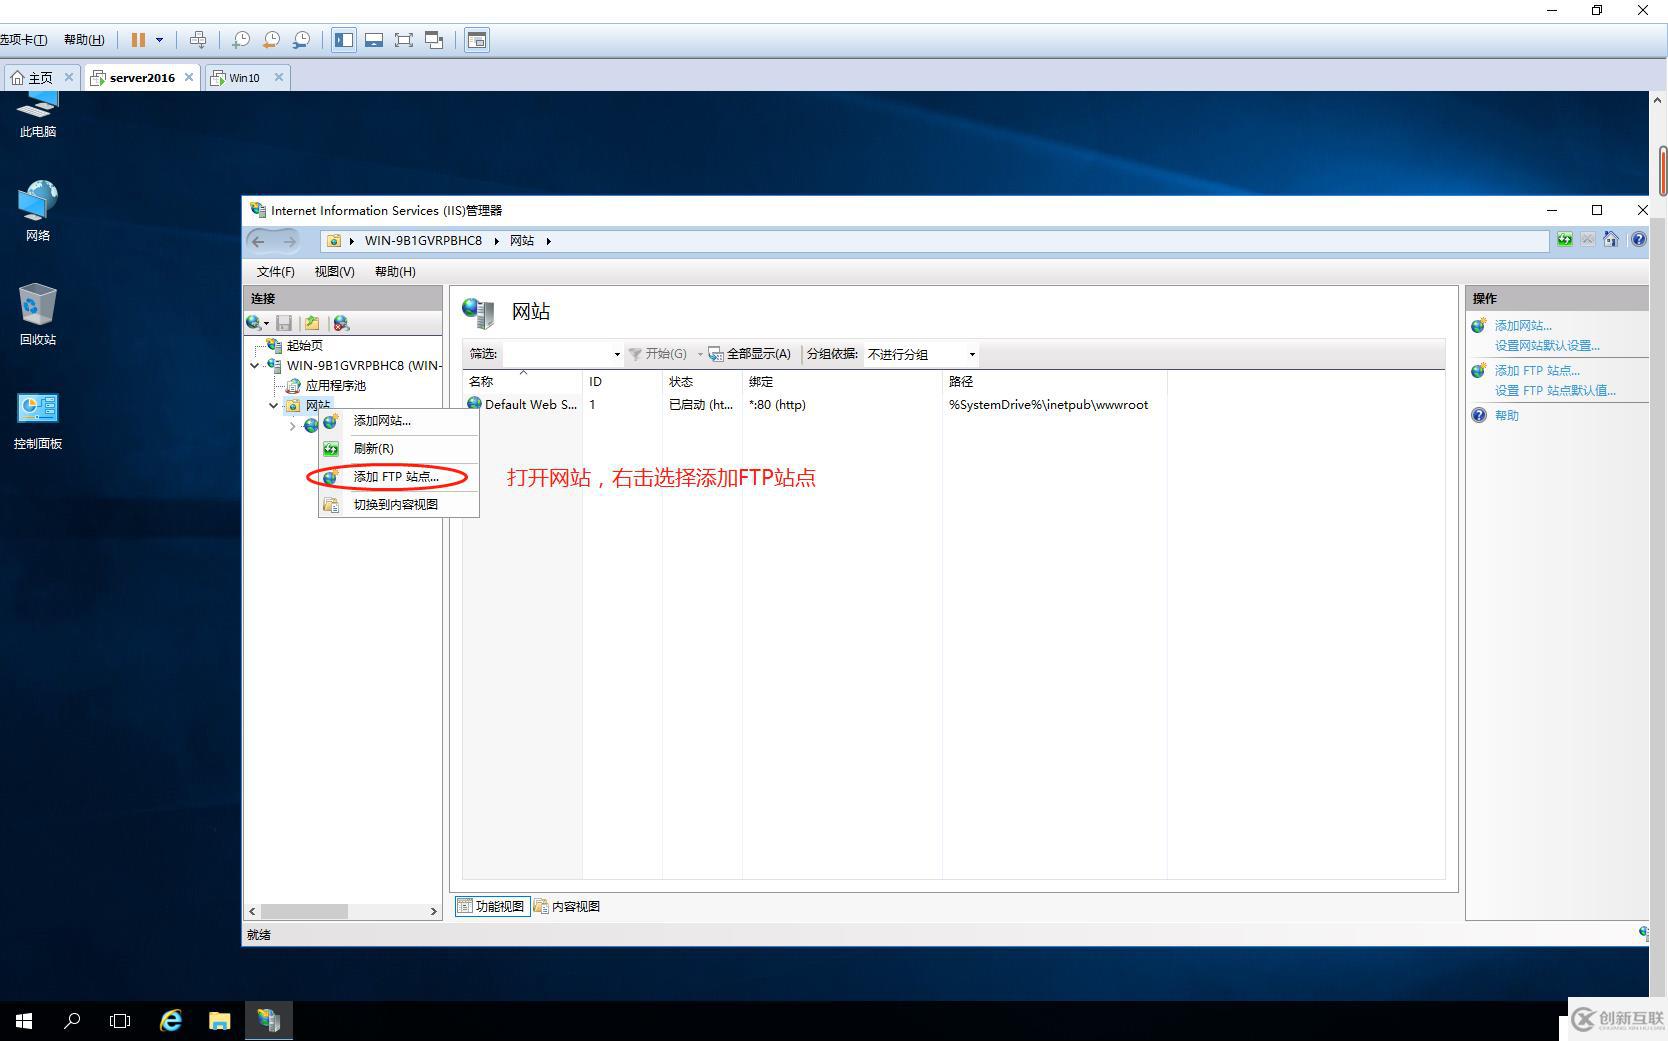This screenshot has width=1668, height=1041.
Task: Switch to Unity mode icon
Action: (x=434, y=40)
